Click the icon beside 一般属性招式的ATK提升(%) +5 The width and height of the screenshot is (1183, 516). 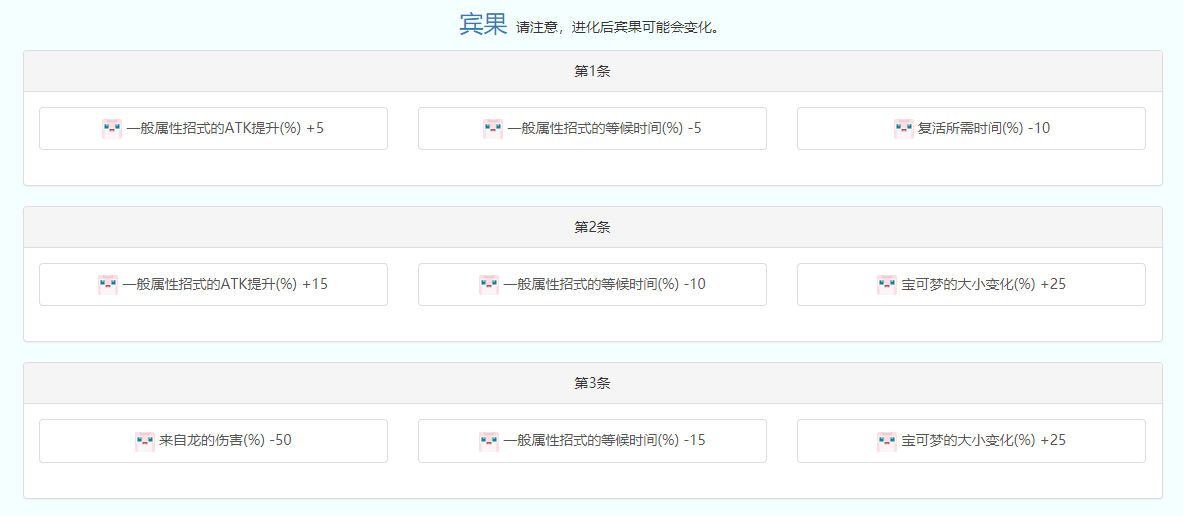111,129
